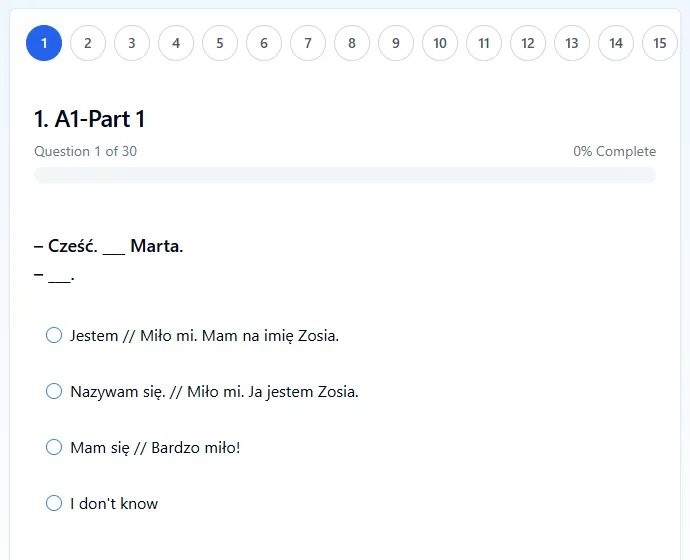Screen dimensions: 690x560
Task: Click the quiz progress bar
Action: (x=345, y=175)
